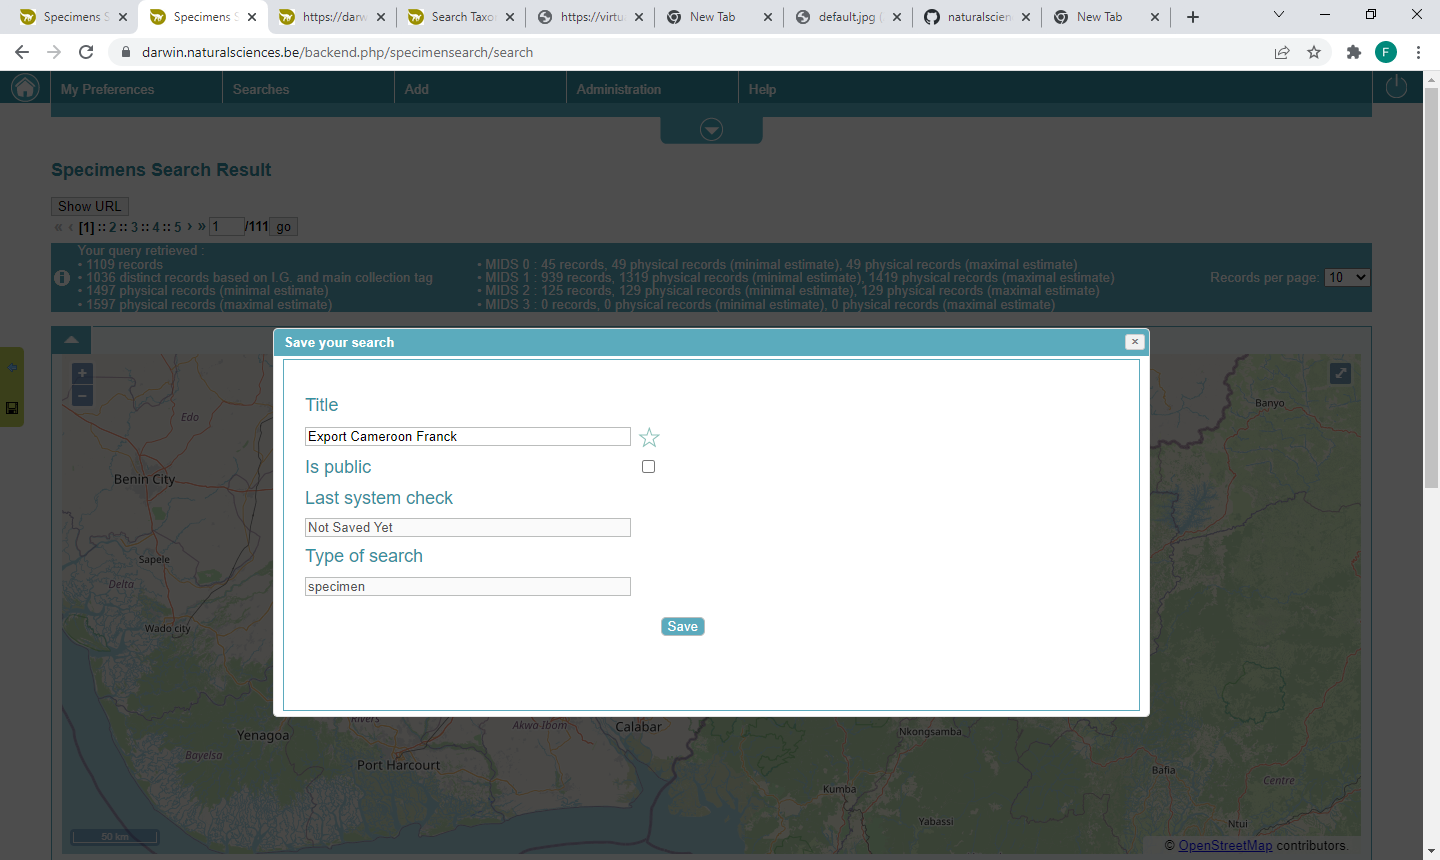The width and height of the screenshot is (1440, 860).
Task: Click the home icon in the navigation bar
Action: tap(25, 88)
